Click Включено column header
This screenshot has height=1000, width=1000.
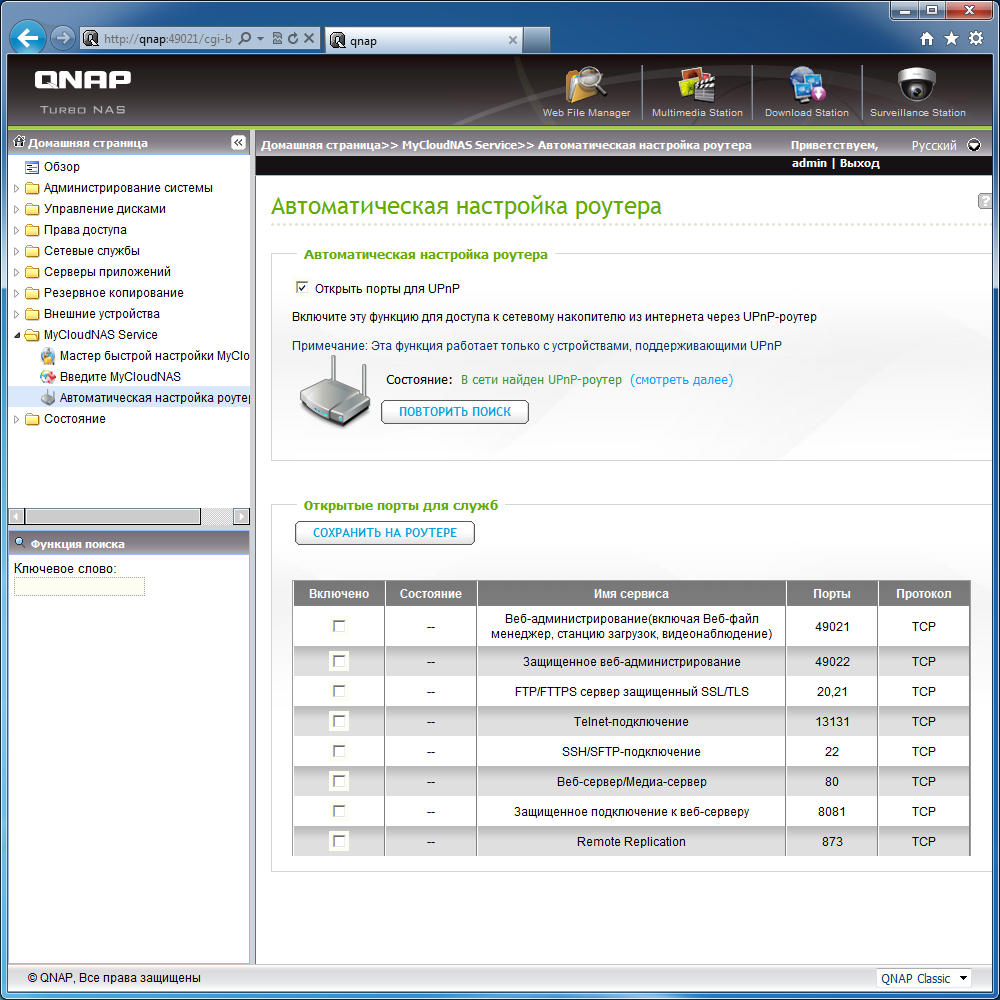click(339, 593)
